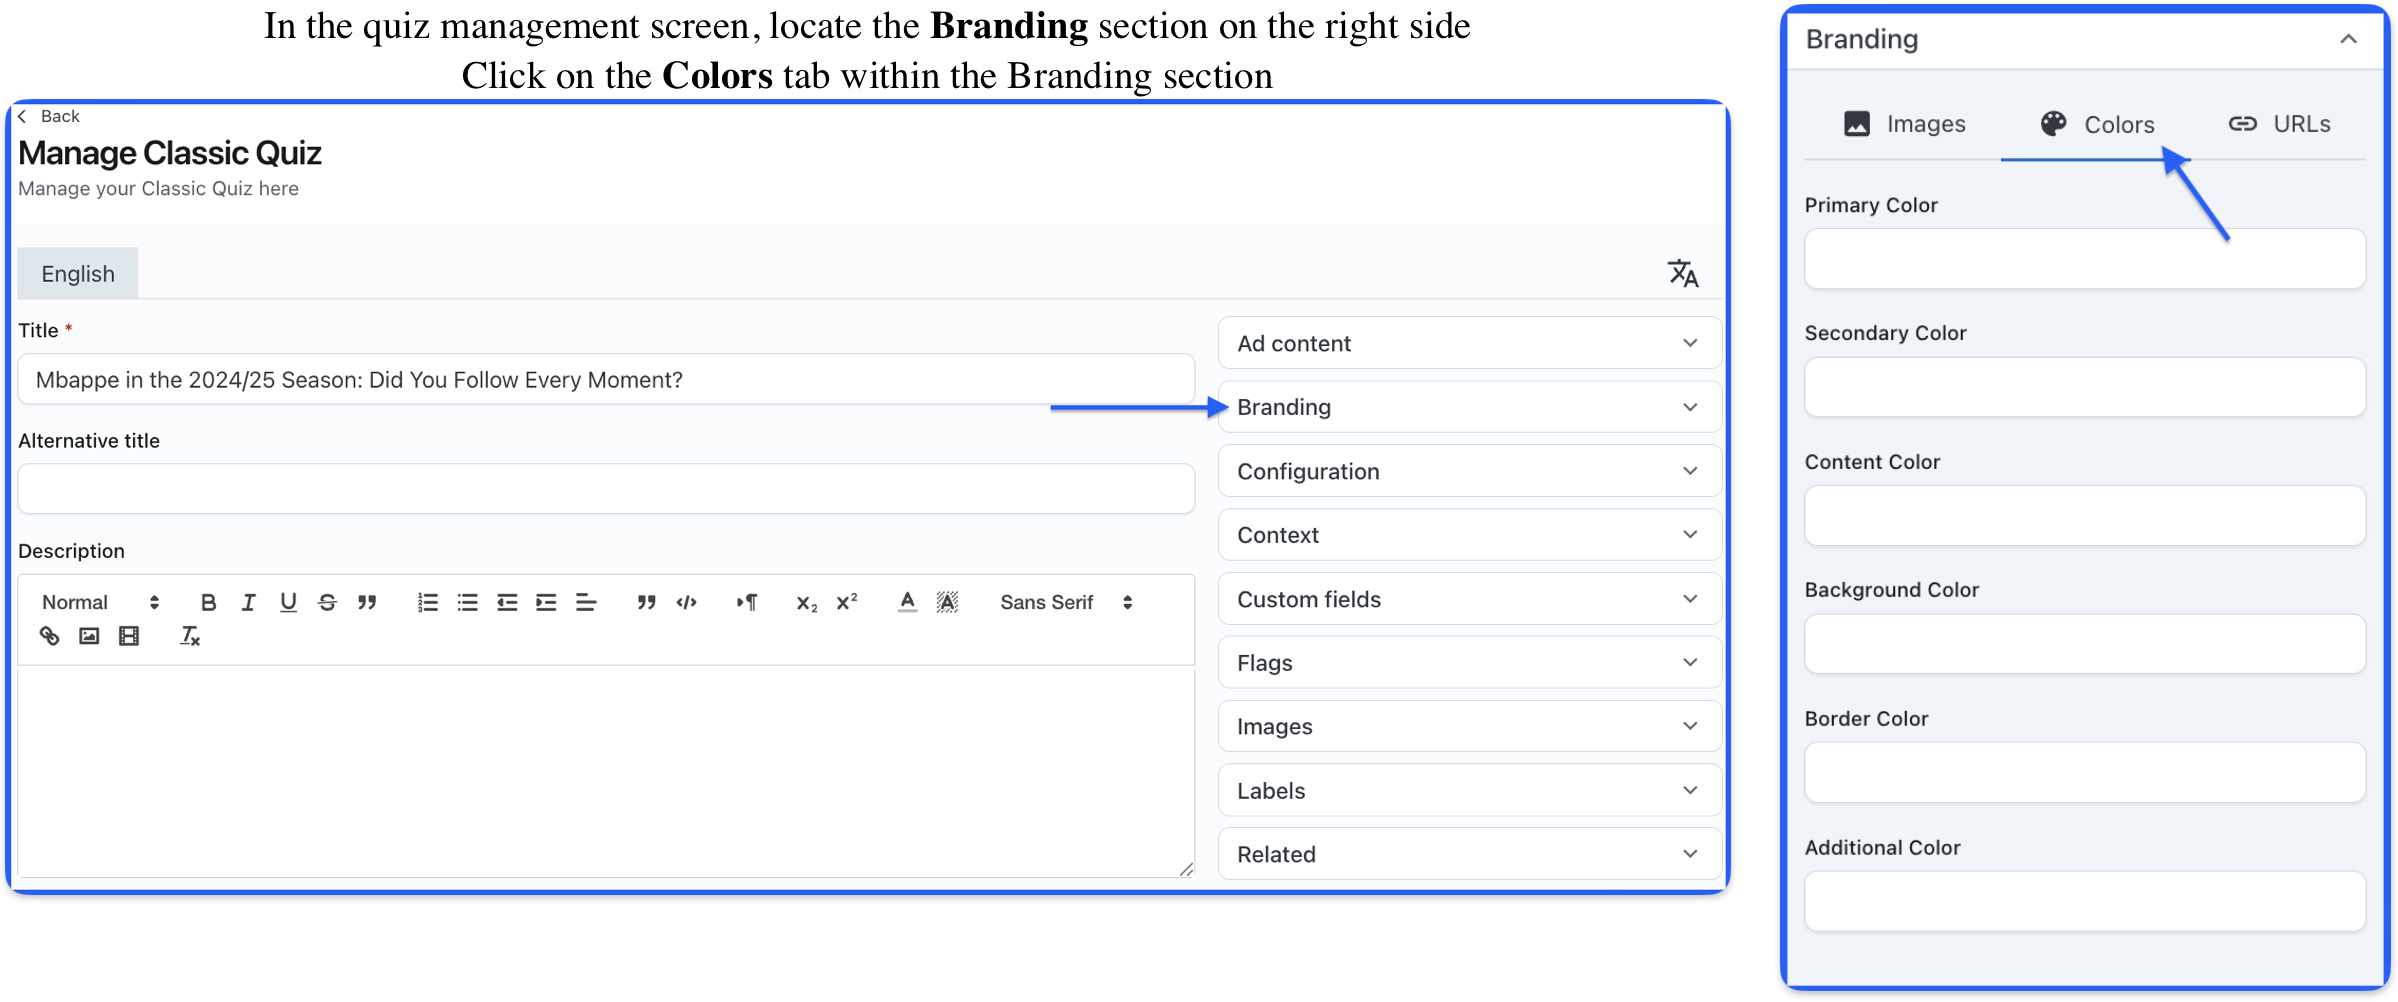Image resolution: width=2398 pixels, height=1002 pixels.
Task: Open the text color picker
Action: click(907, 602)
